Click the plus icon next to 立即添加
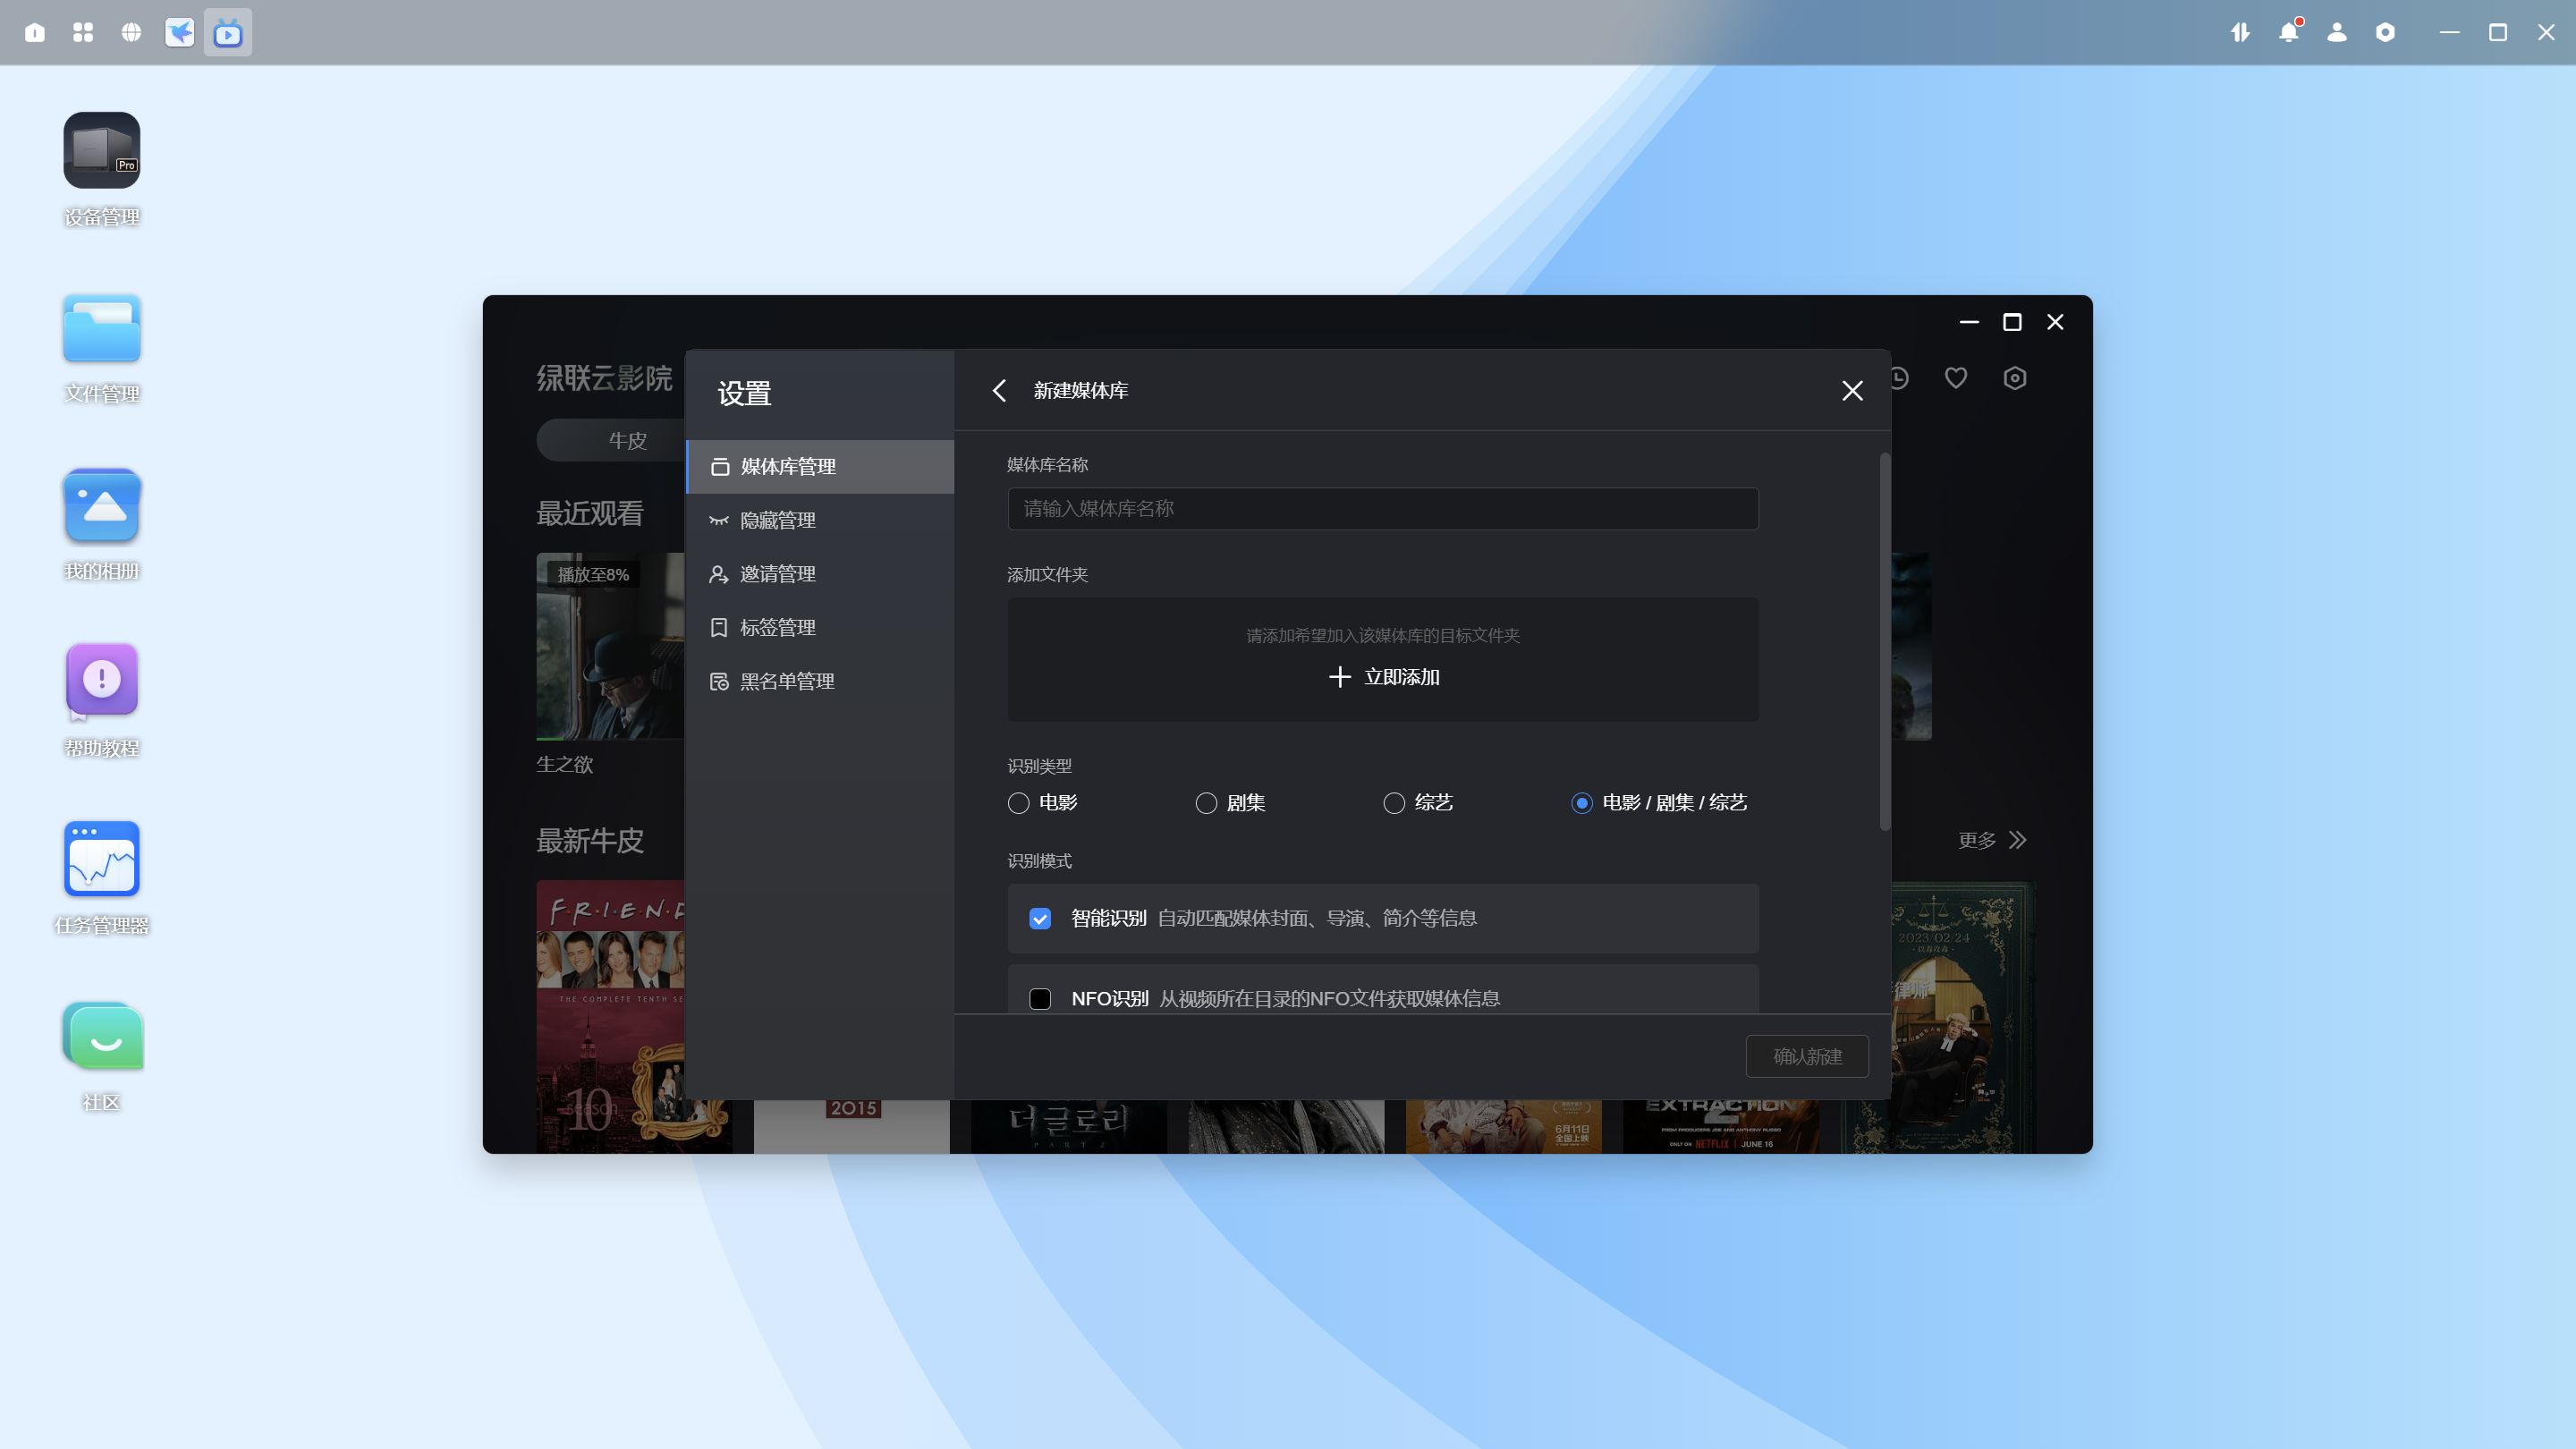 1339,677
